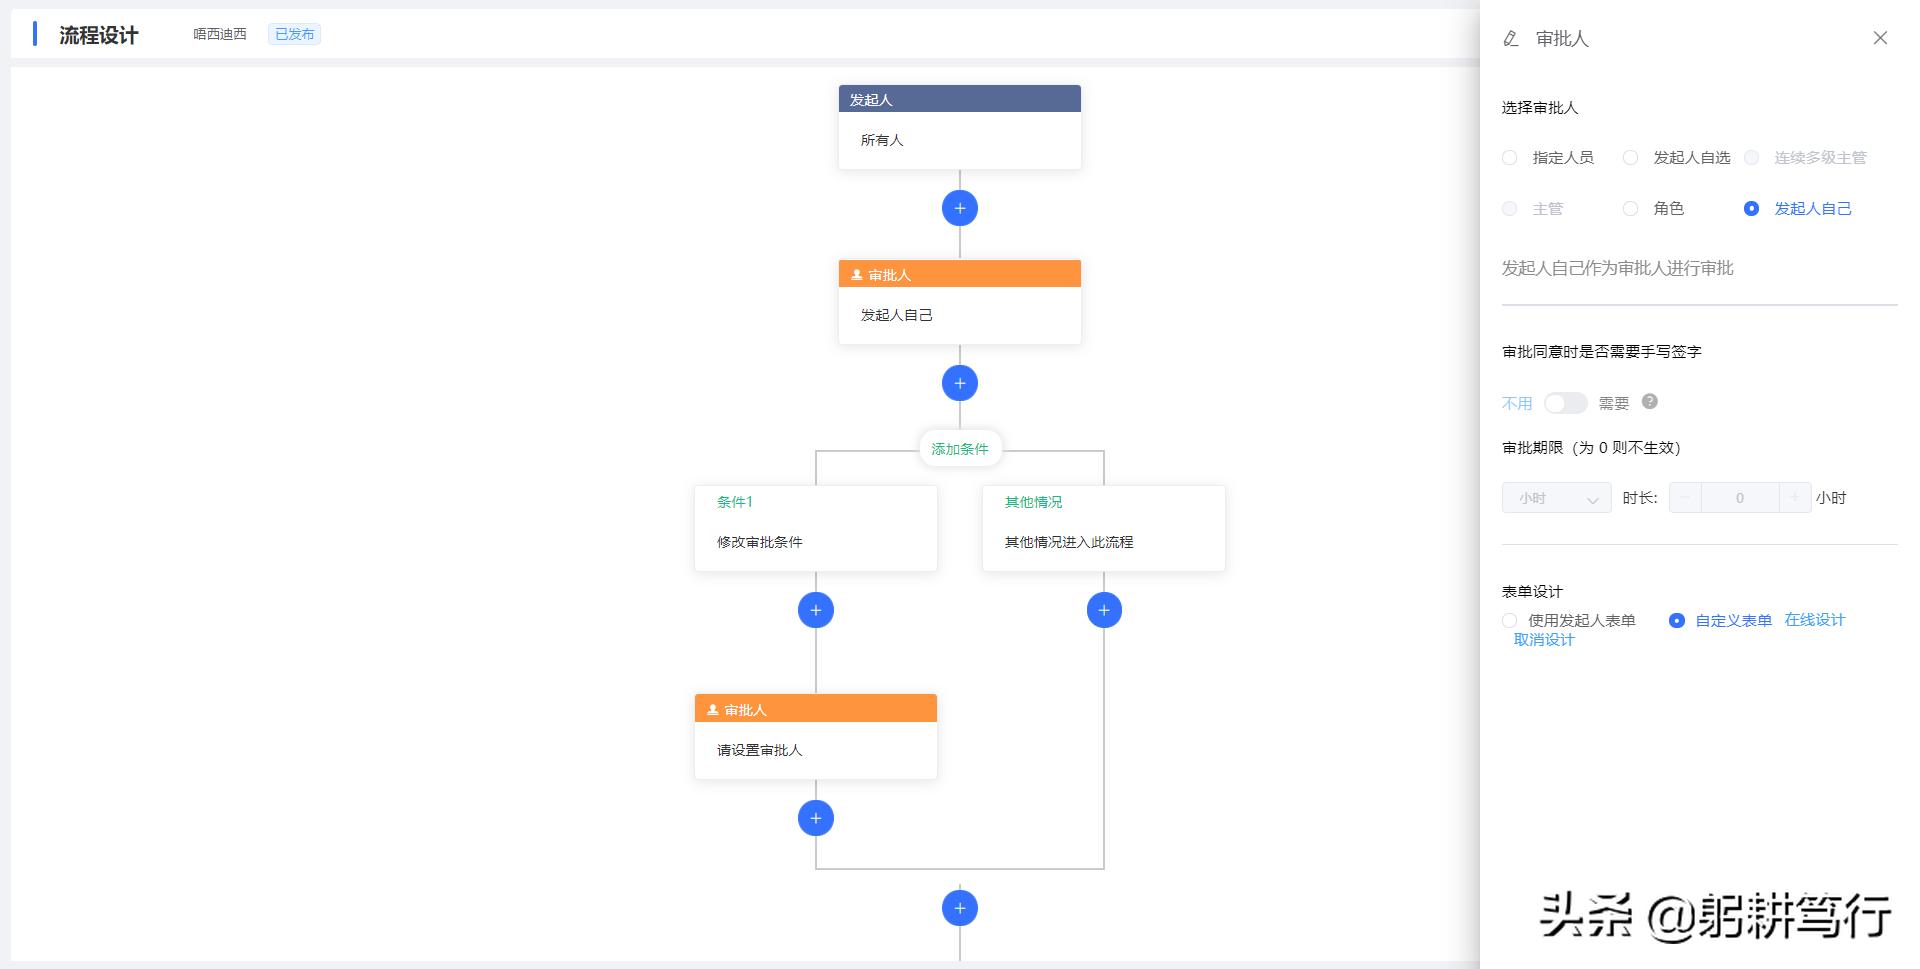1920x969 pixels.
Task: Select the 指定人员 radio option
Action: [x=1549, y=158]
